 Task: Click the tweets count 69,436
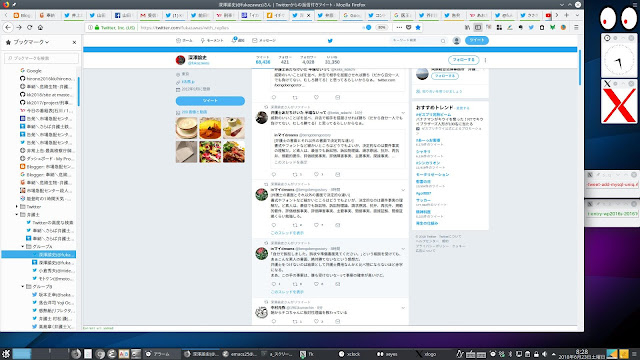point(263,60)
